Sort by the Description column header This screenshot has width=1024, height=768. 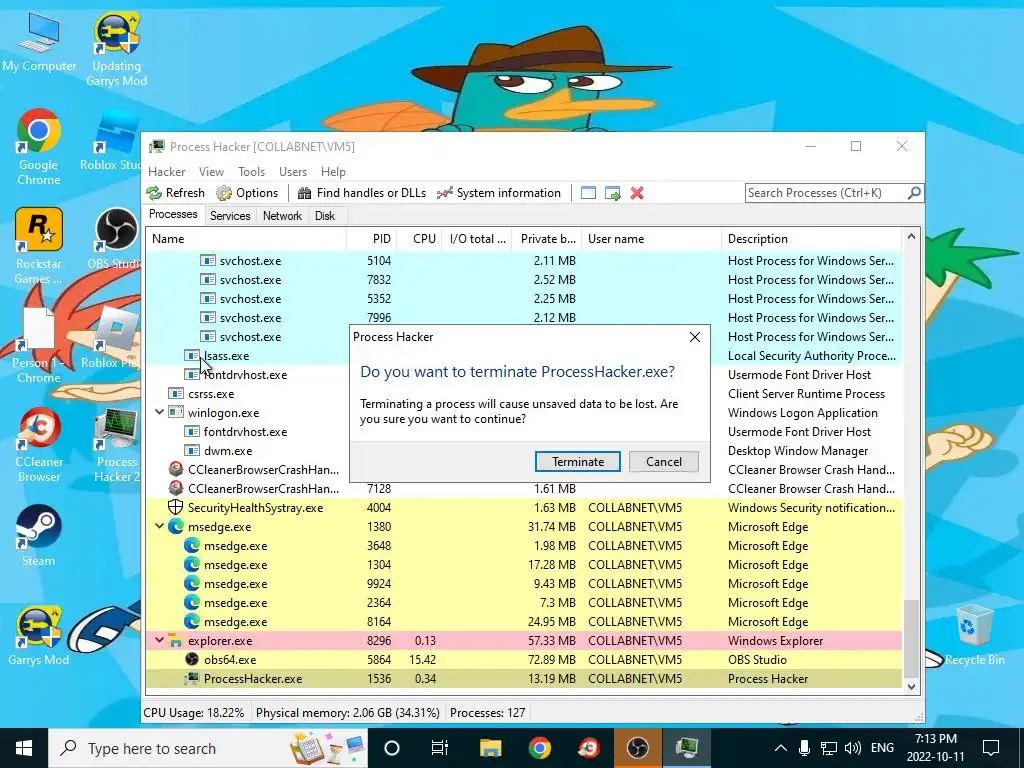coord(811,239)
